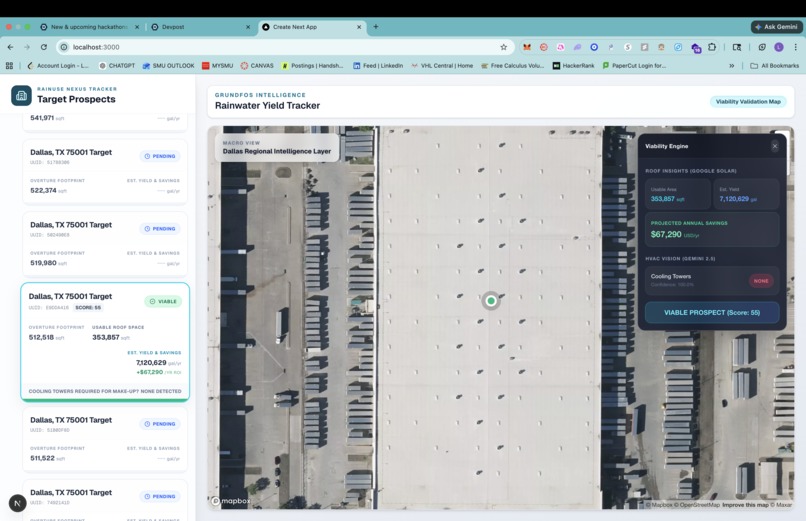Image resolution: width=806 pixels, height=521 pixels.
Task: Click the Dallas Regional Intelligence Layer label
Action: click(277, 152)
